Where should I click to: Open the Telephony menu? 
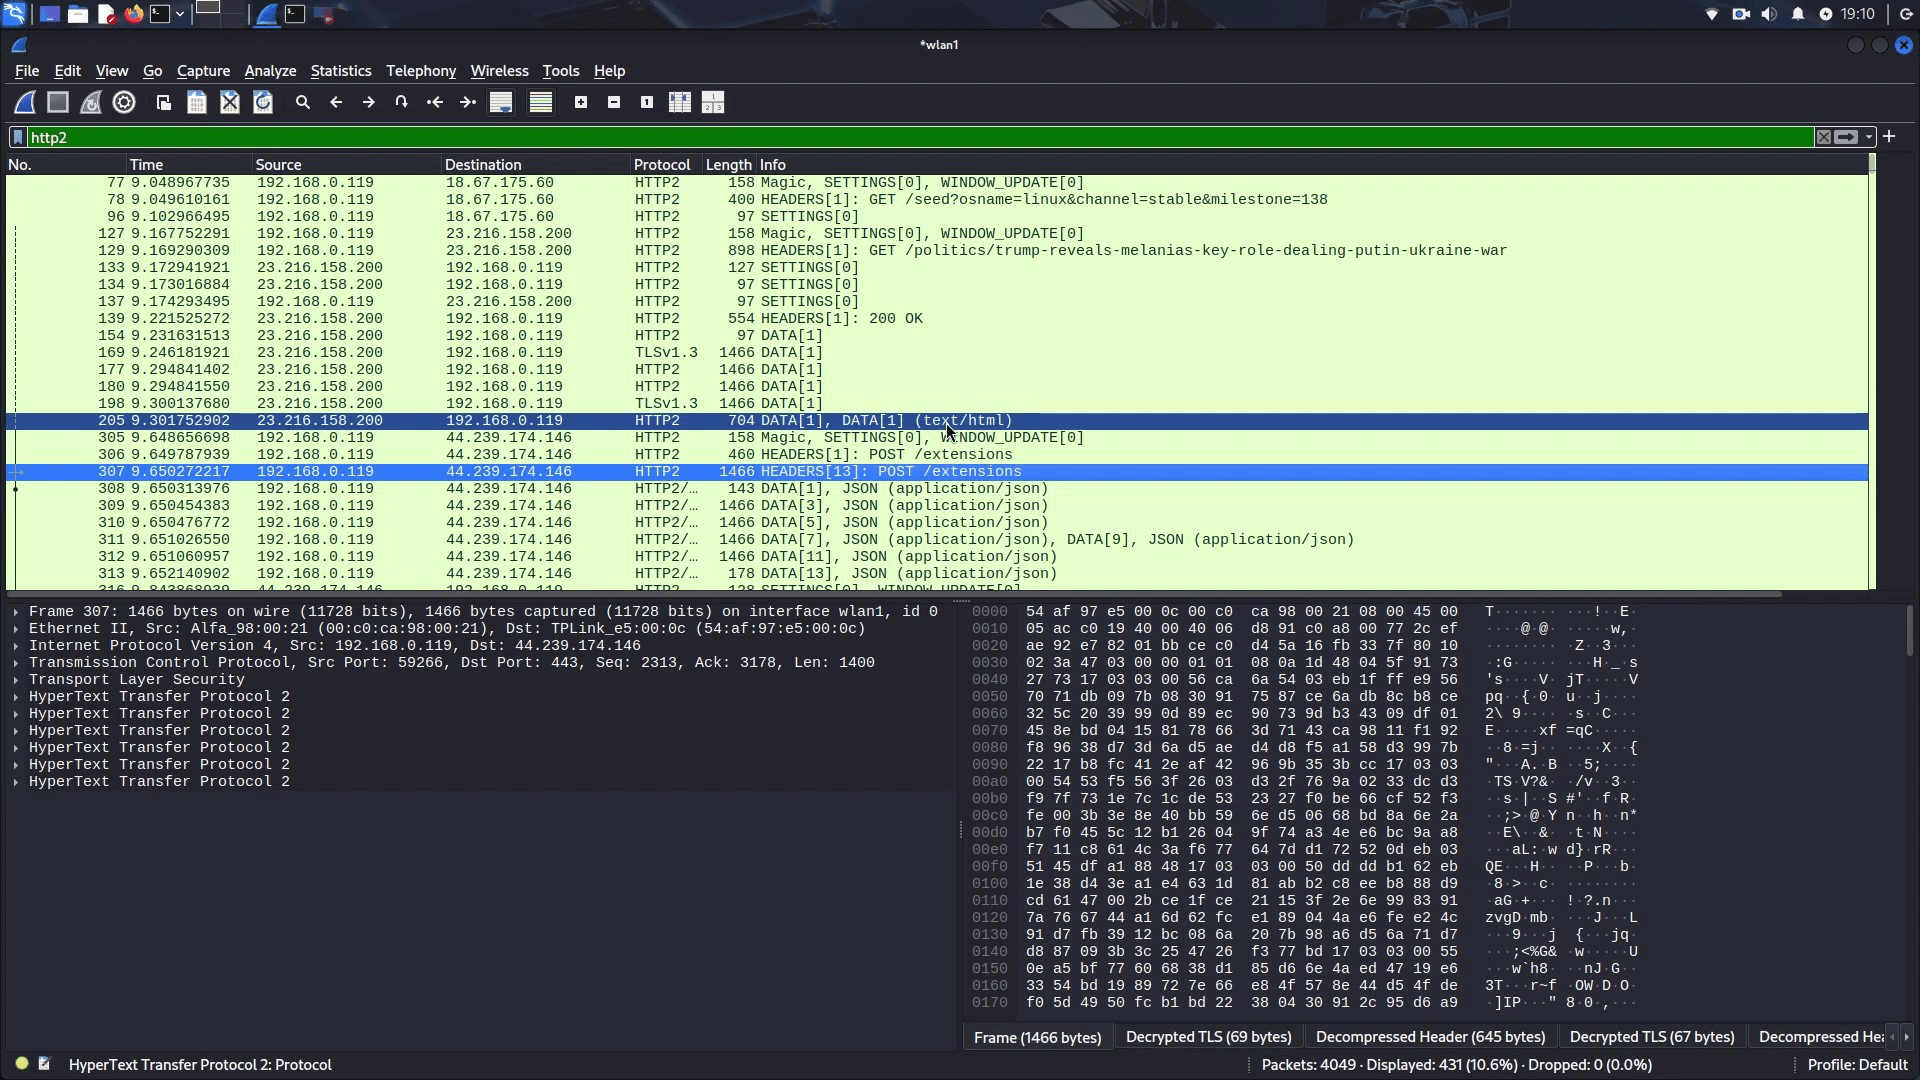[421, 71]
